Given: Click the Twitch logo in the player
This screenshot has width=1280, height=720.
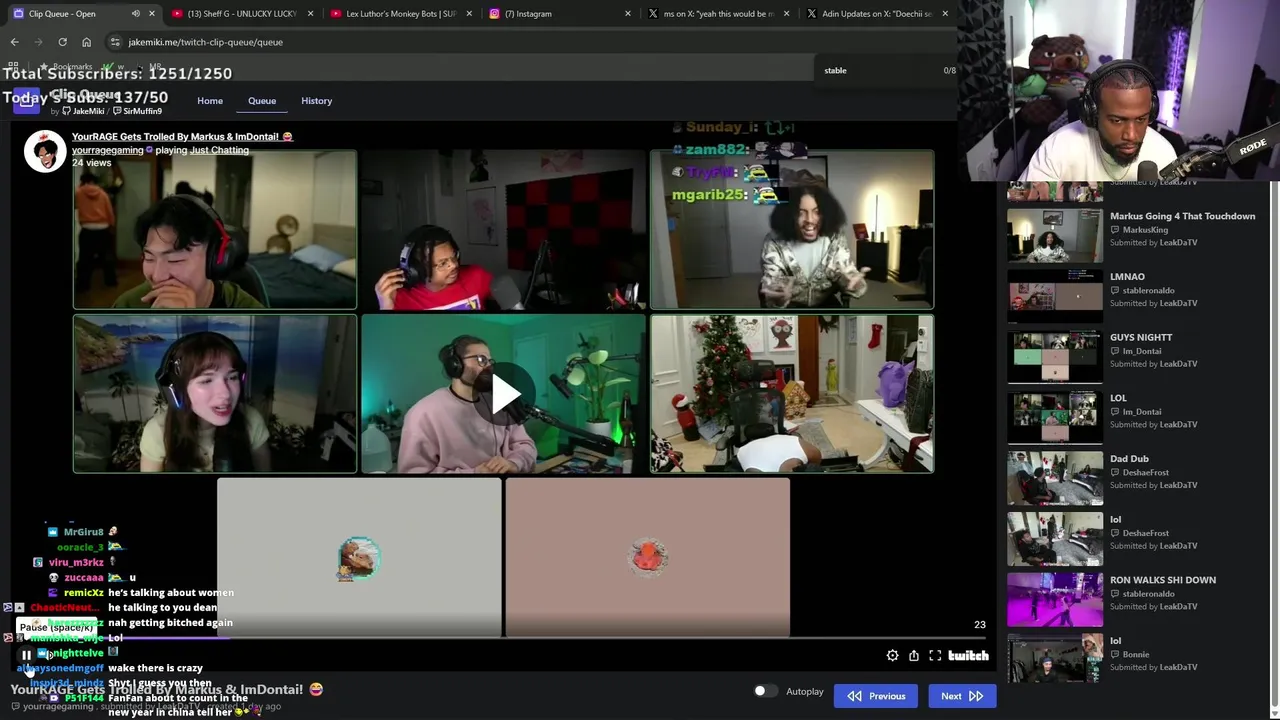Looking at the screenshot, I should (968, 656).
